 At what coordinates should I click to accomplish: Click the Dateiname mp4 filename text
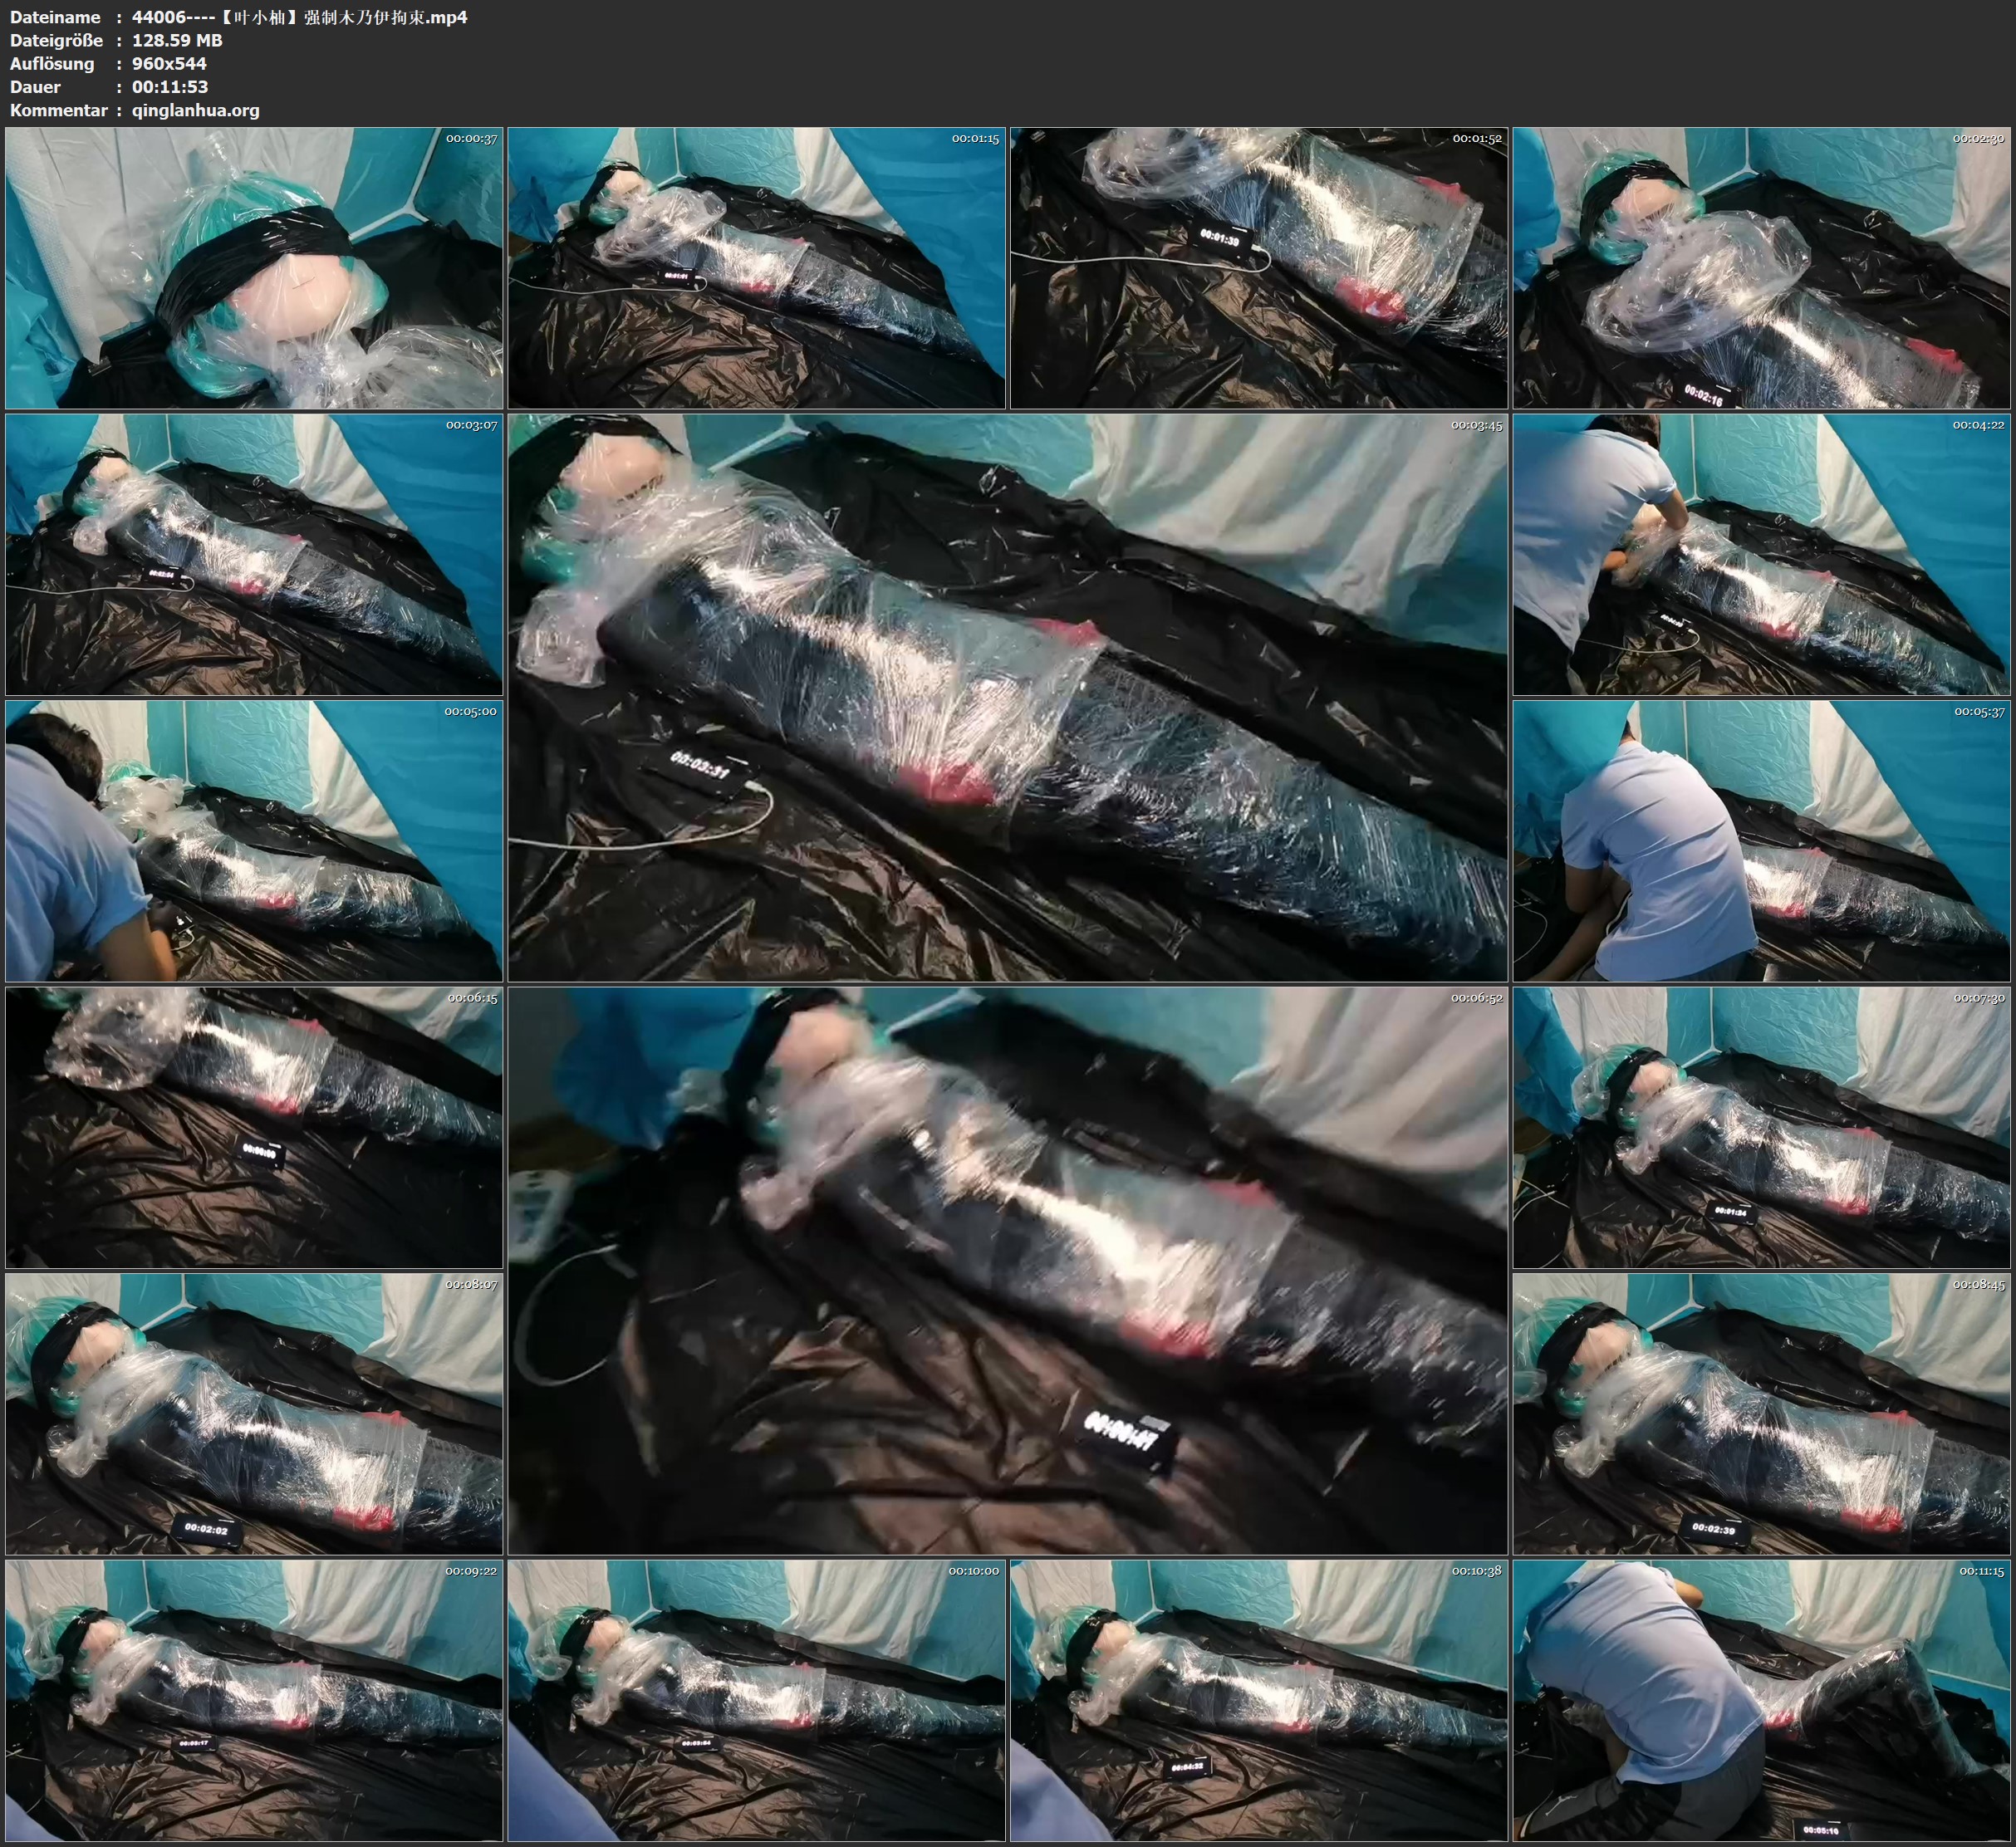(x=299, y=17)
